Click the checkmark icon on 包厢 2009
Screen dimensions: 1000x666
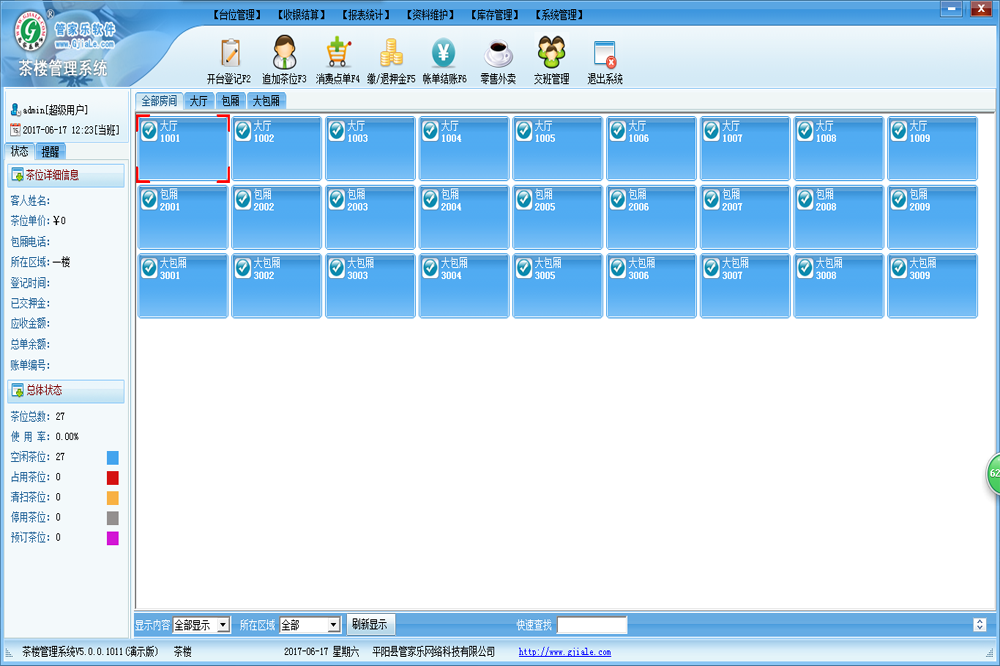[899, 200]
